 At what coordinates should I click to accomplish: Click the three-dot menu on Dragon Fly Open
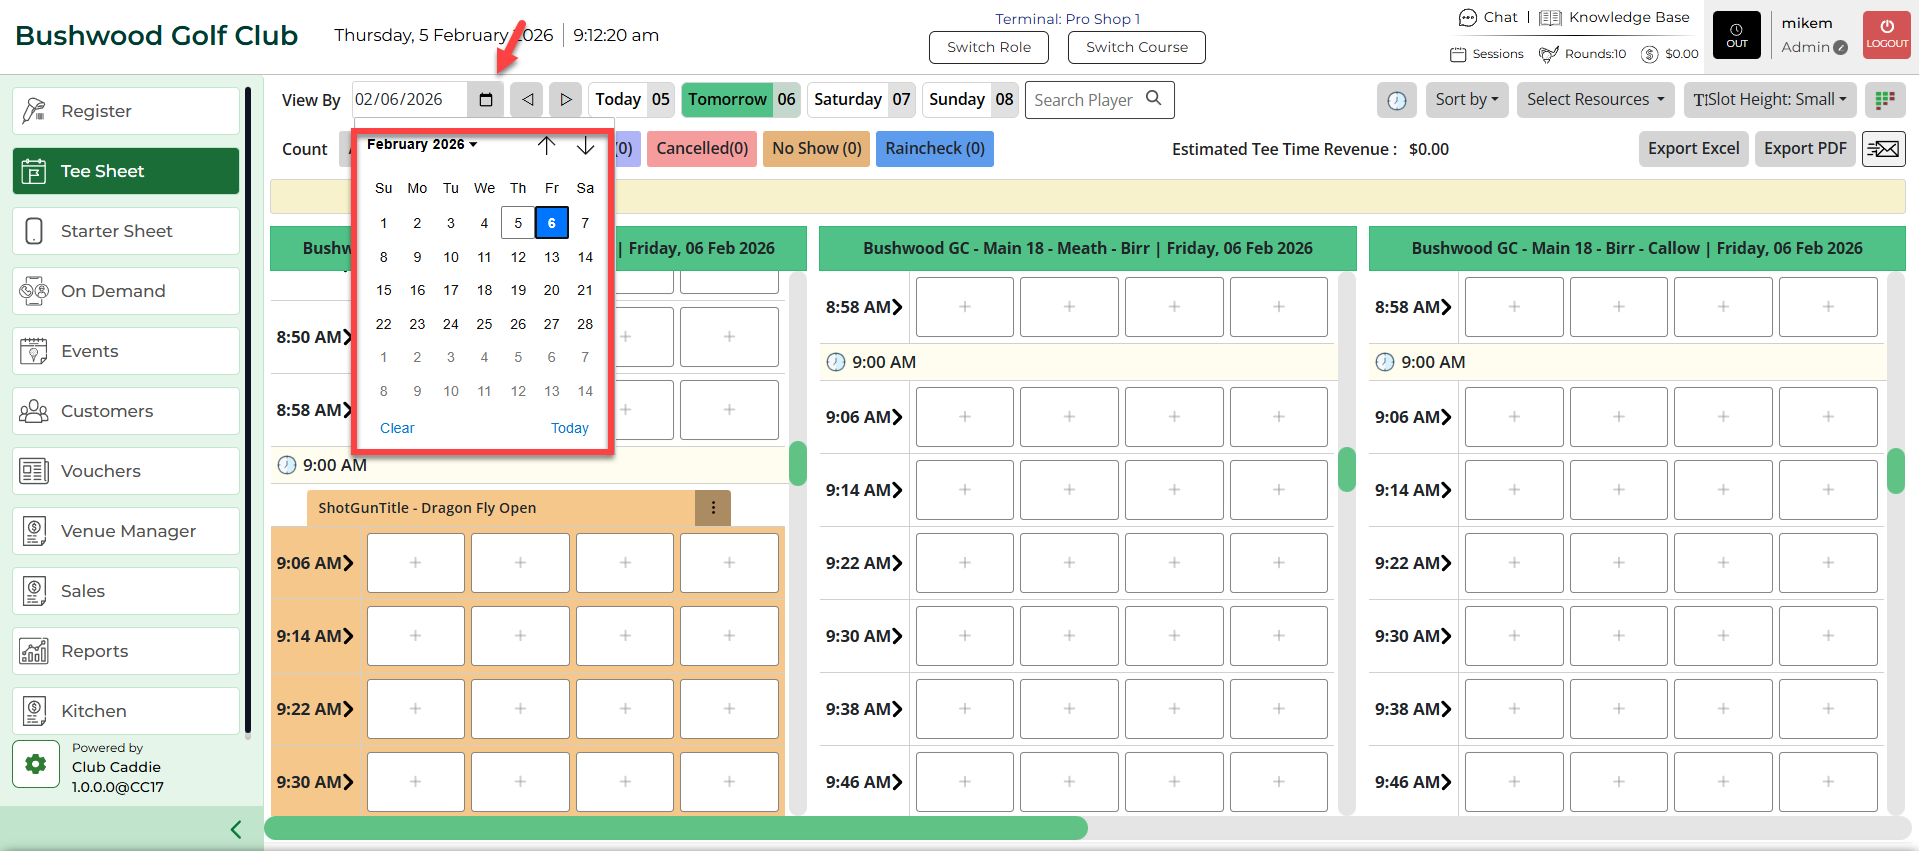point(713,508)
